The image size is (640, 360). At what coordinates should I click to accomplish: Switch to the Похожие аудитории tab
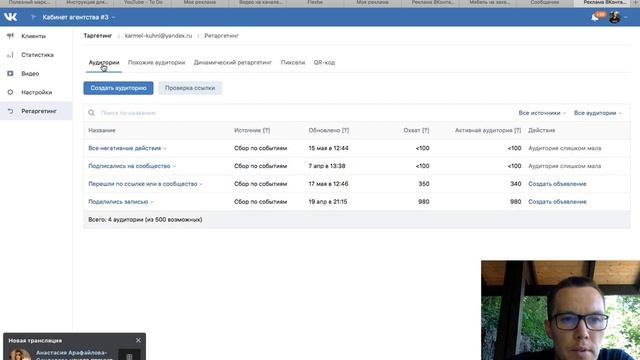pos(156,62)
